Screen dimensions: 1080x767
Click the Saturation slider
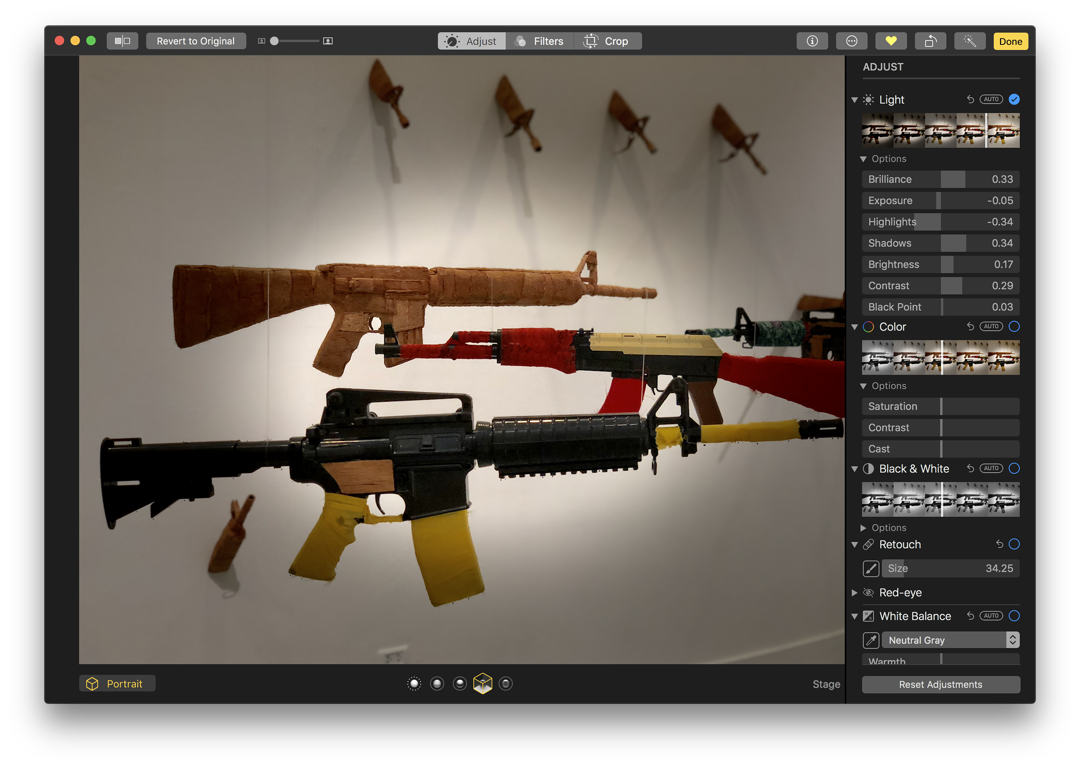click(940, 406)
